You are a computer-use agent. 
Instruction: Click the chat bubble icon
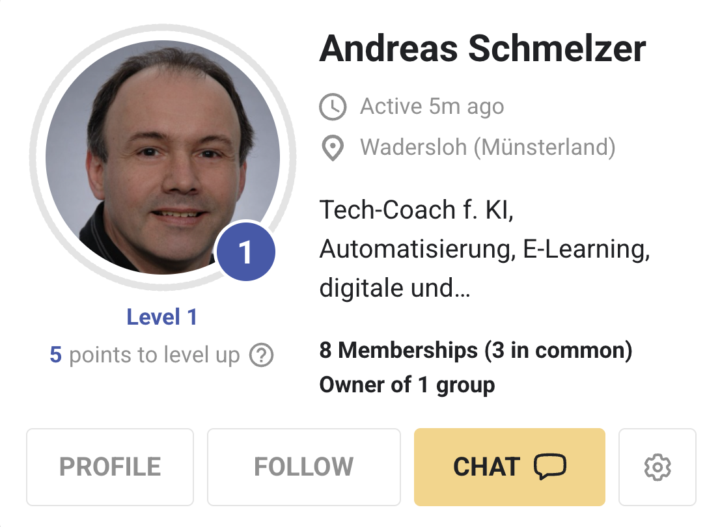click(549, 467)
